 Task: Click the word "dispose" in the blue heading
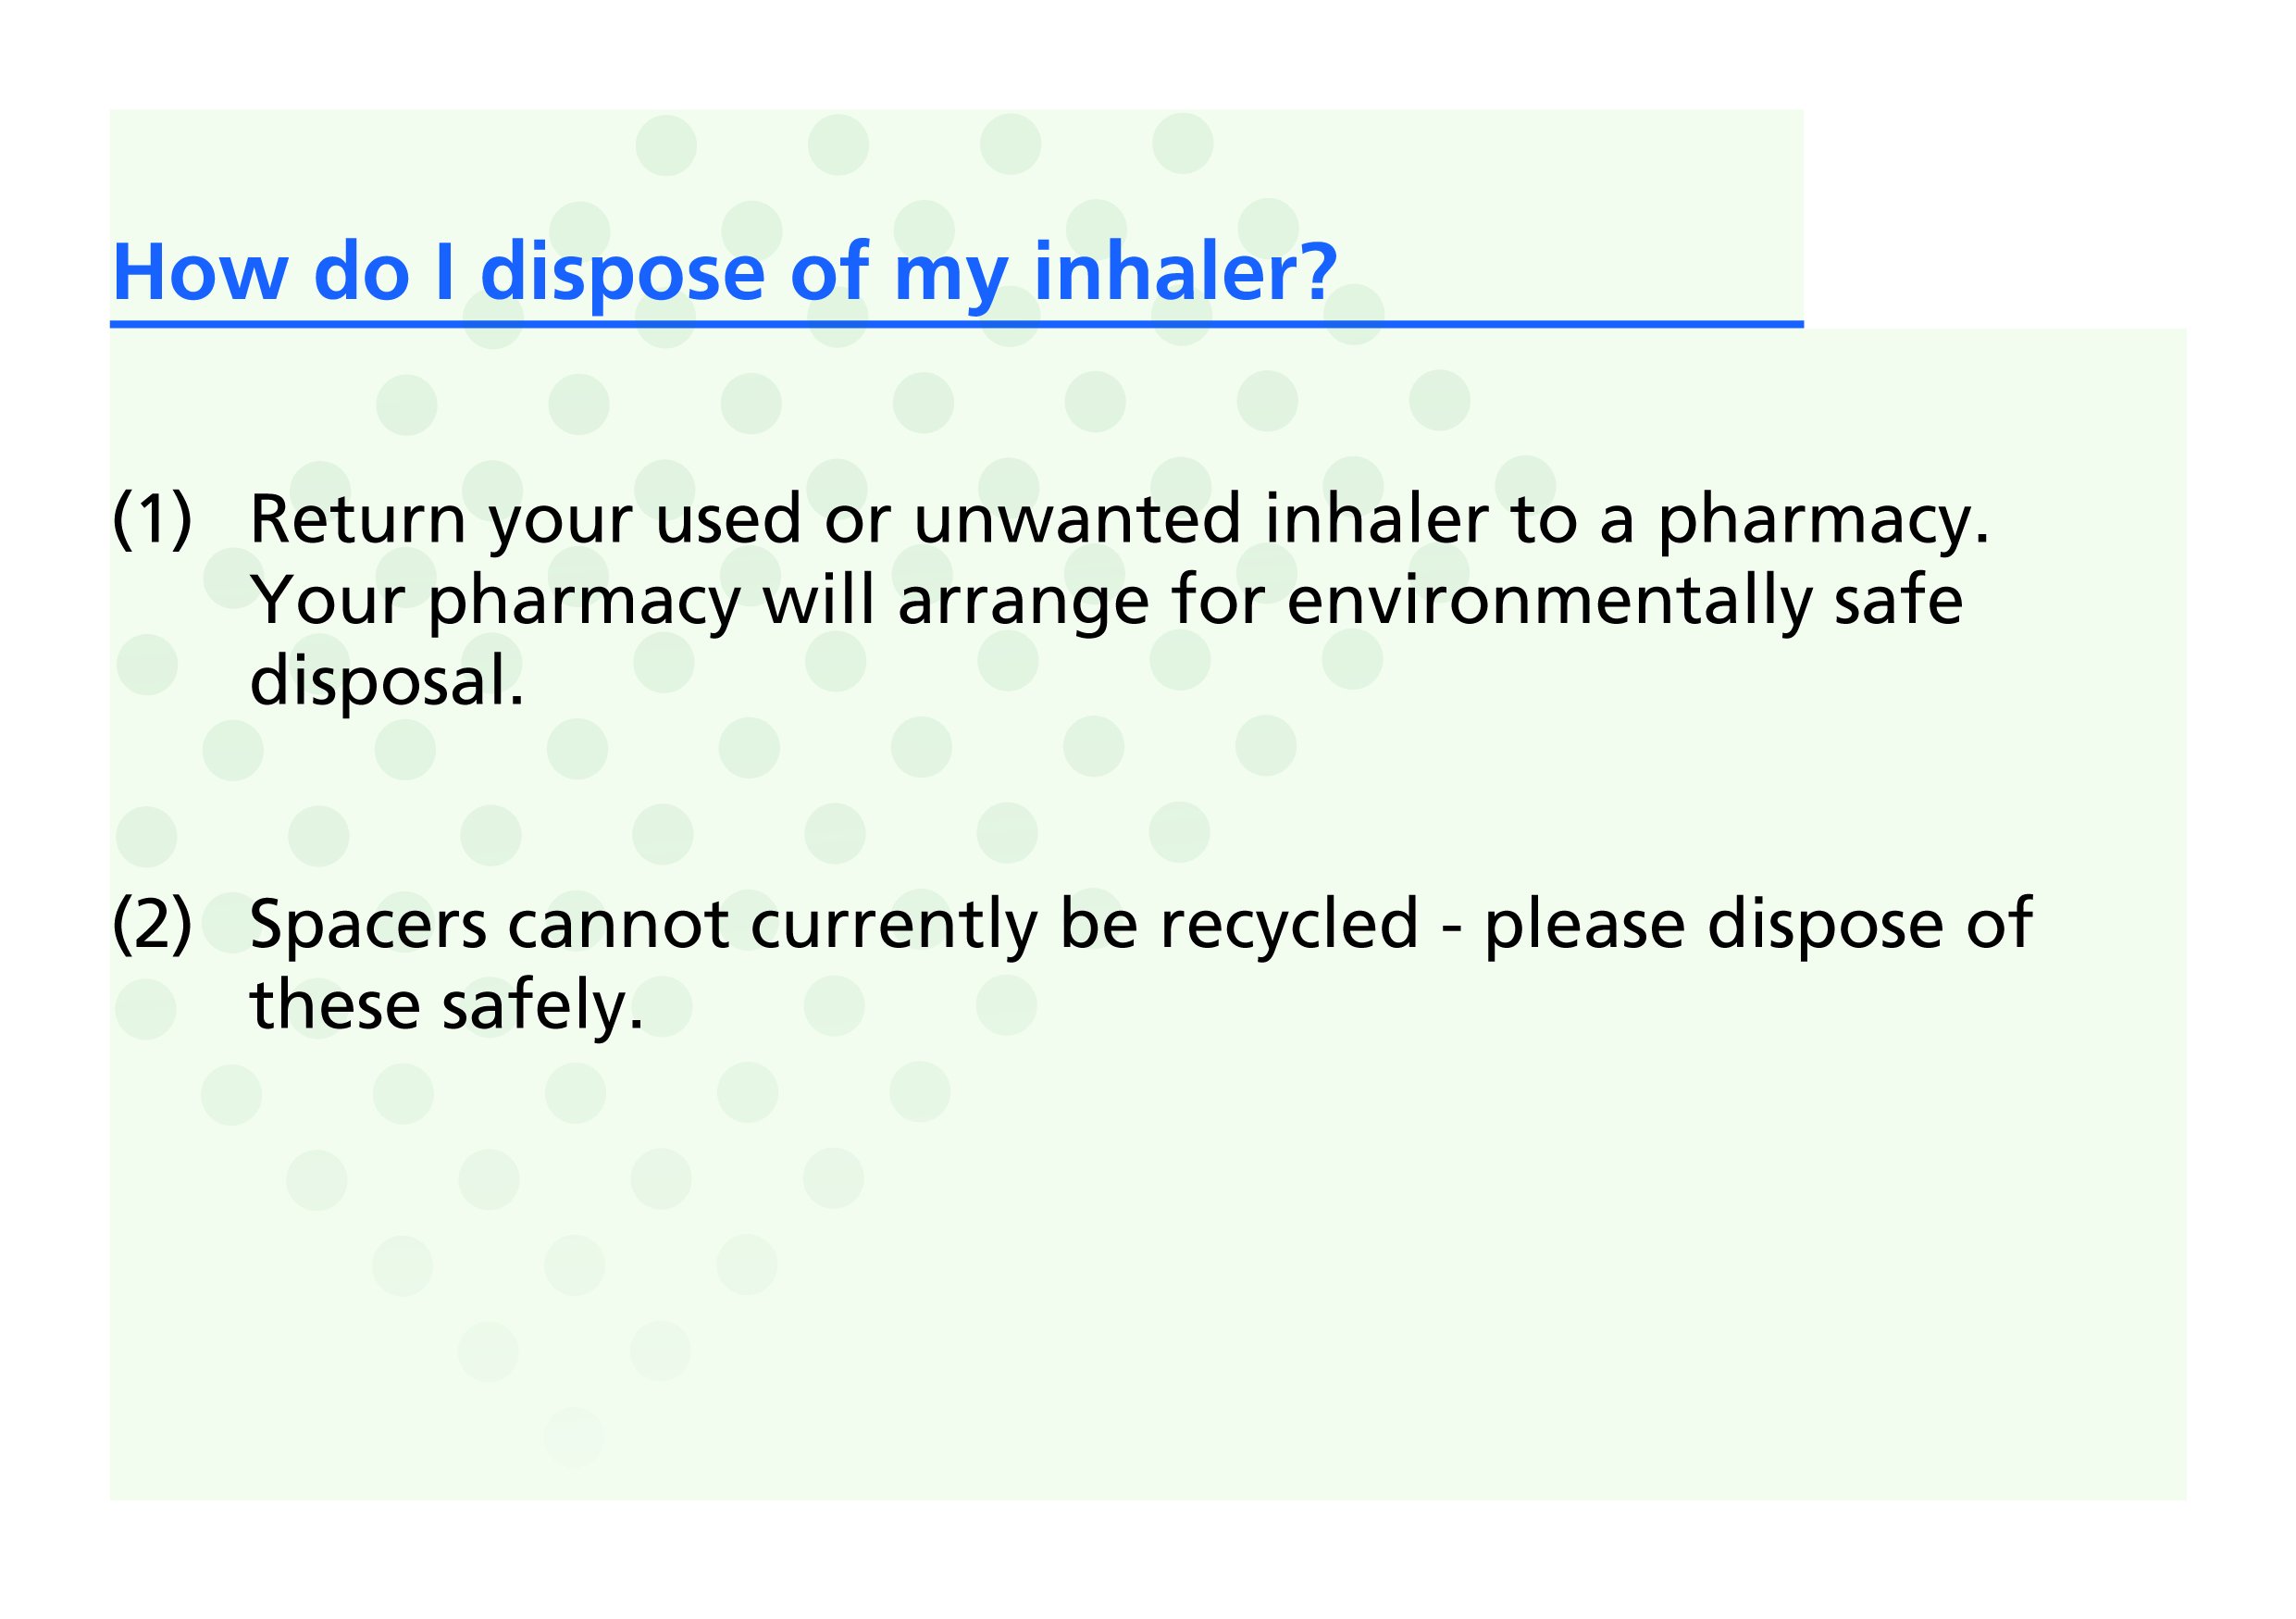pyautogui.click(x=623, y=275)
